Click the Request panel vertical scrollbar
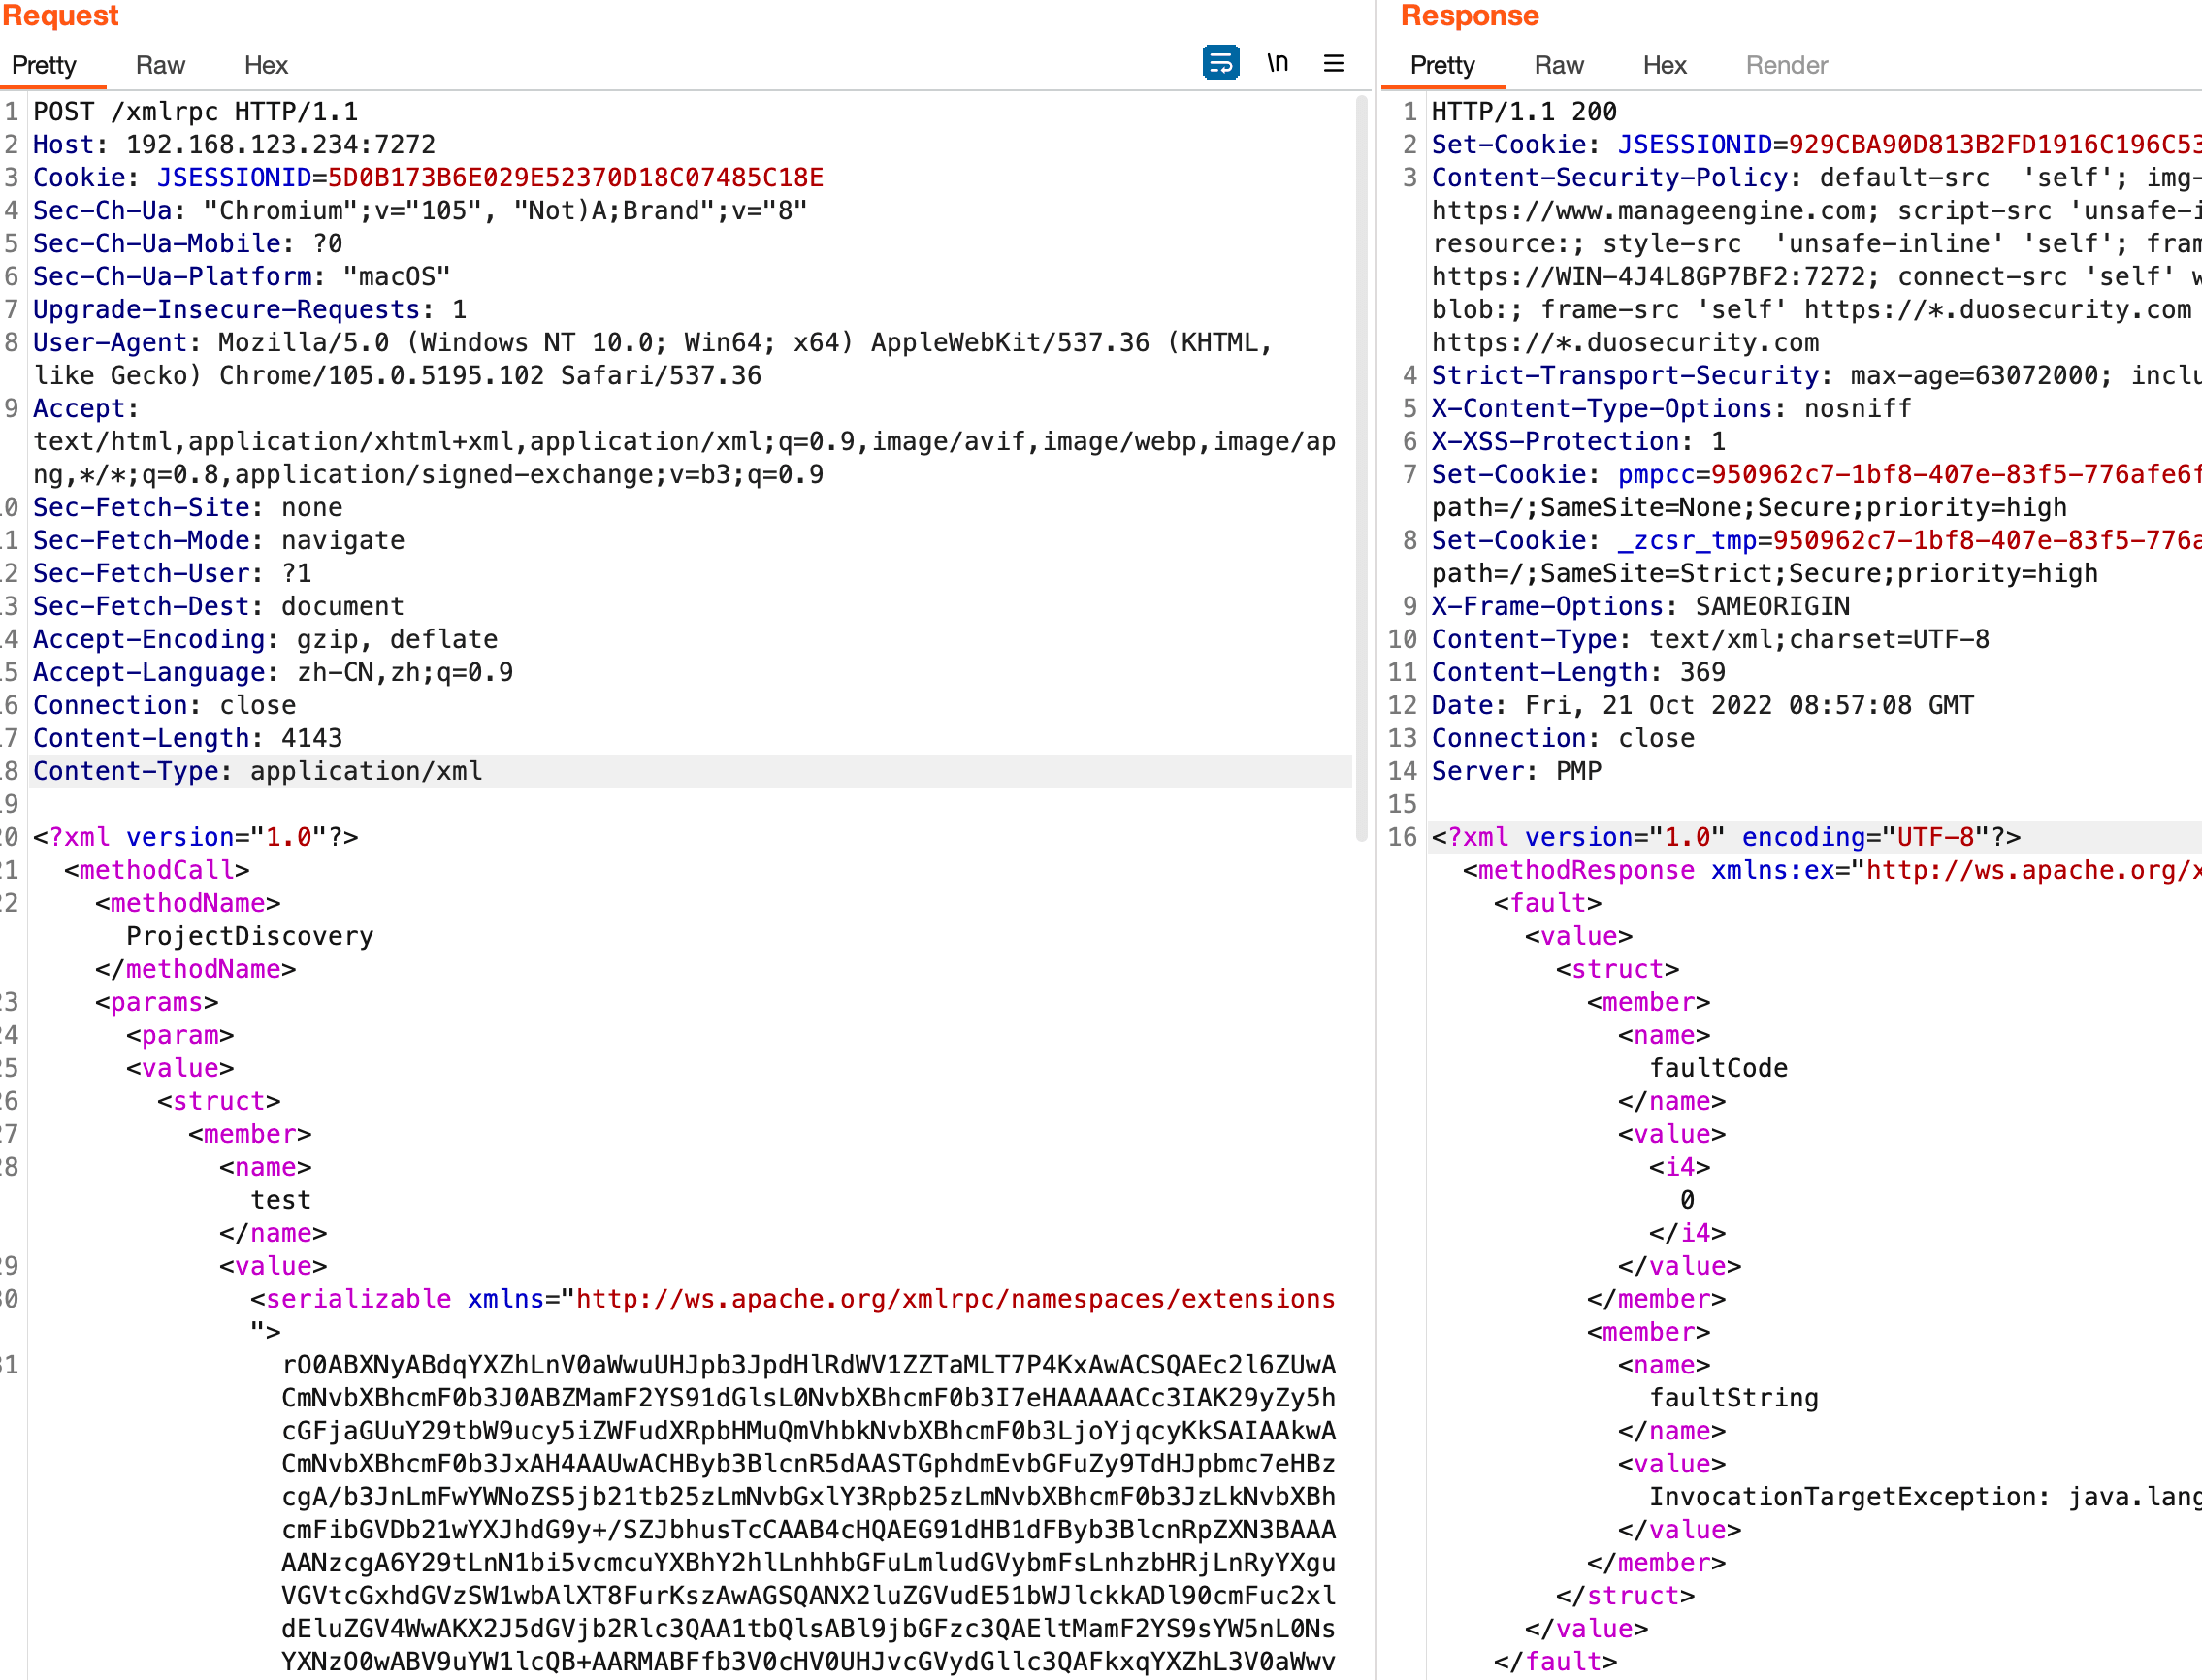This screenshot has width=2202, height=1680. [x=1361, y=470]
